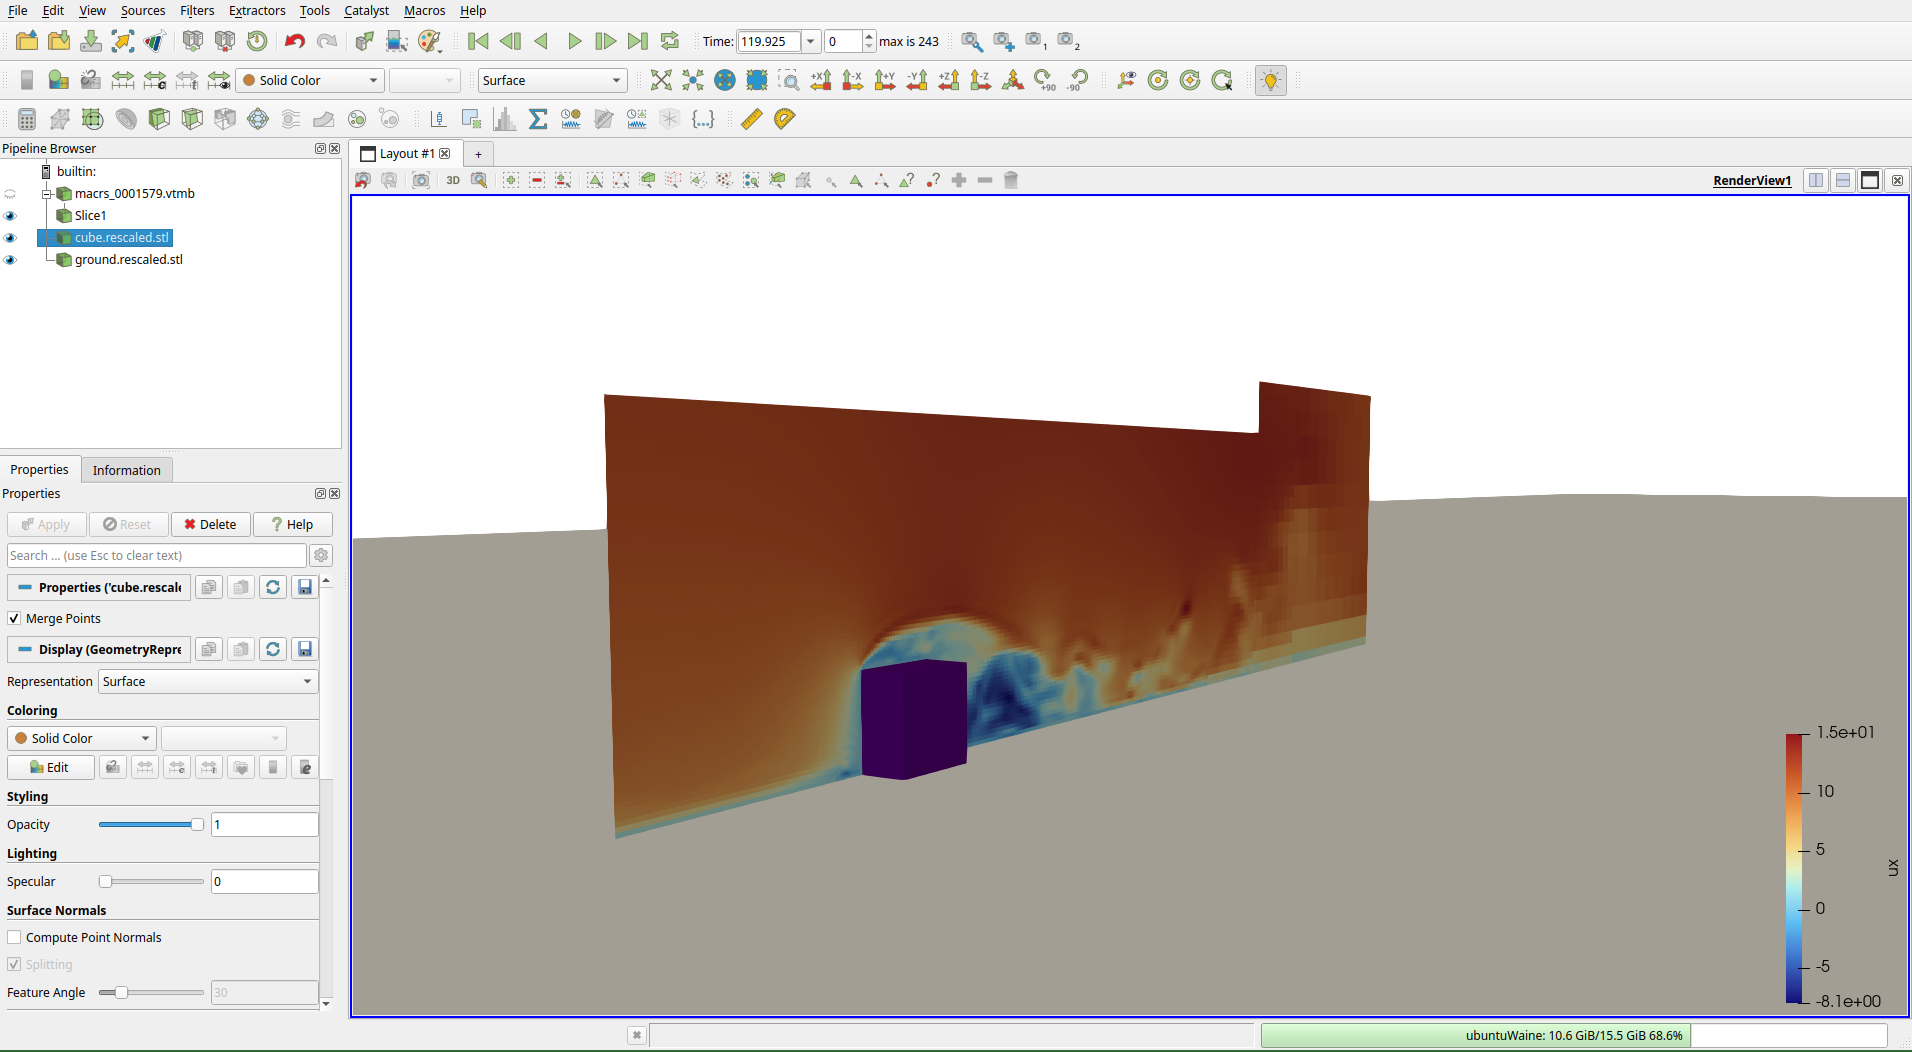The width and height of the screenshot is (1912, 1052).
Task: Click the Play animation button
Action: [x=574, y=41]
